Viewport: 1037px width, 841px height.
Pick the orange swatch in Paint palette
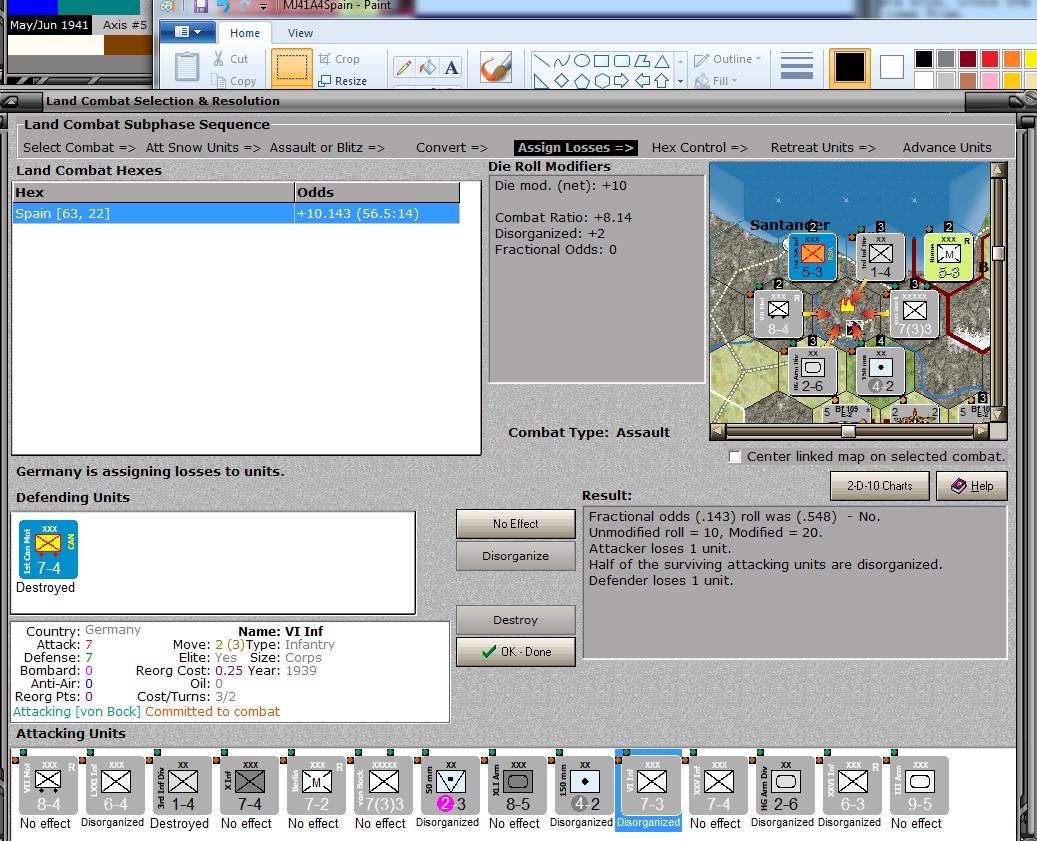1011,59
